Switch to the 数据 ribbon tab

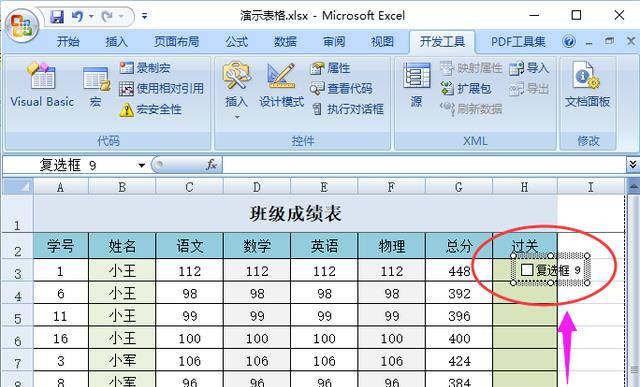point(285,41)
